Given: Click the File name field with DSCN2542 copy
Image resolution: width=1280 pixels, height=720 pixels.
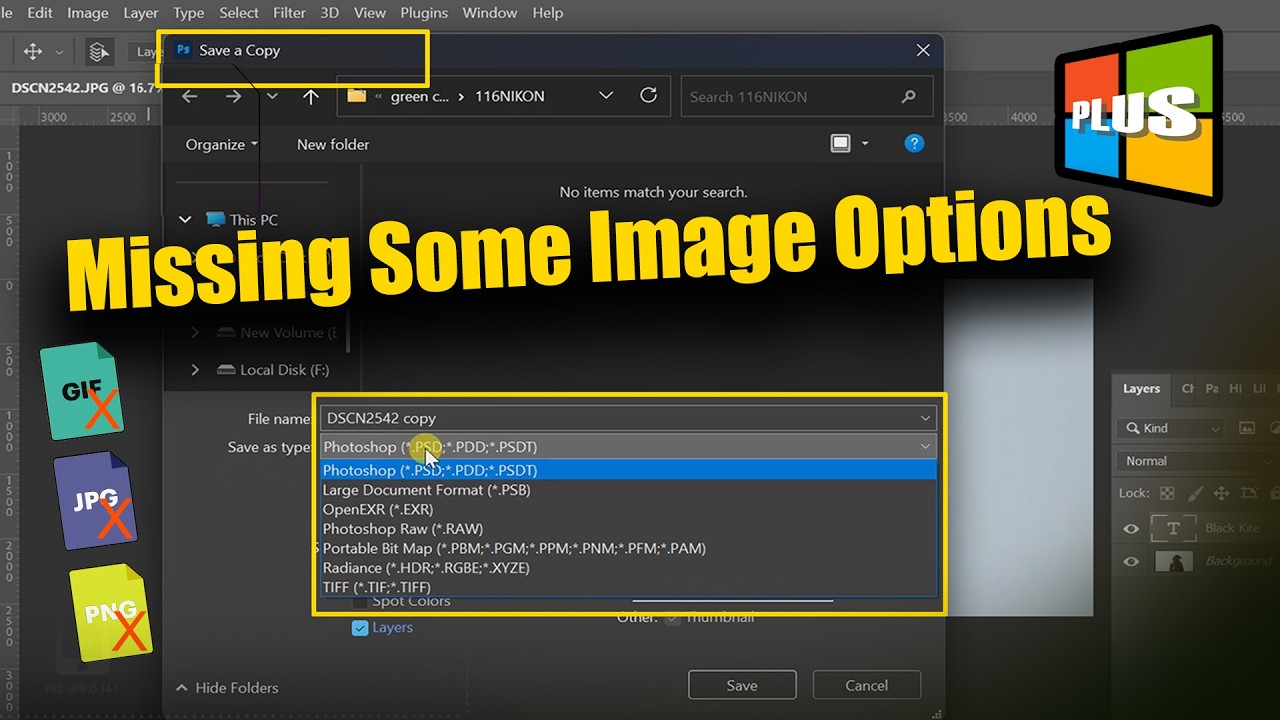Looking at the screenshot, I should (x=628, y=418).
